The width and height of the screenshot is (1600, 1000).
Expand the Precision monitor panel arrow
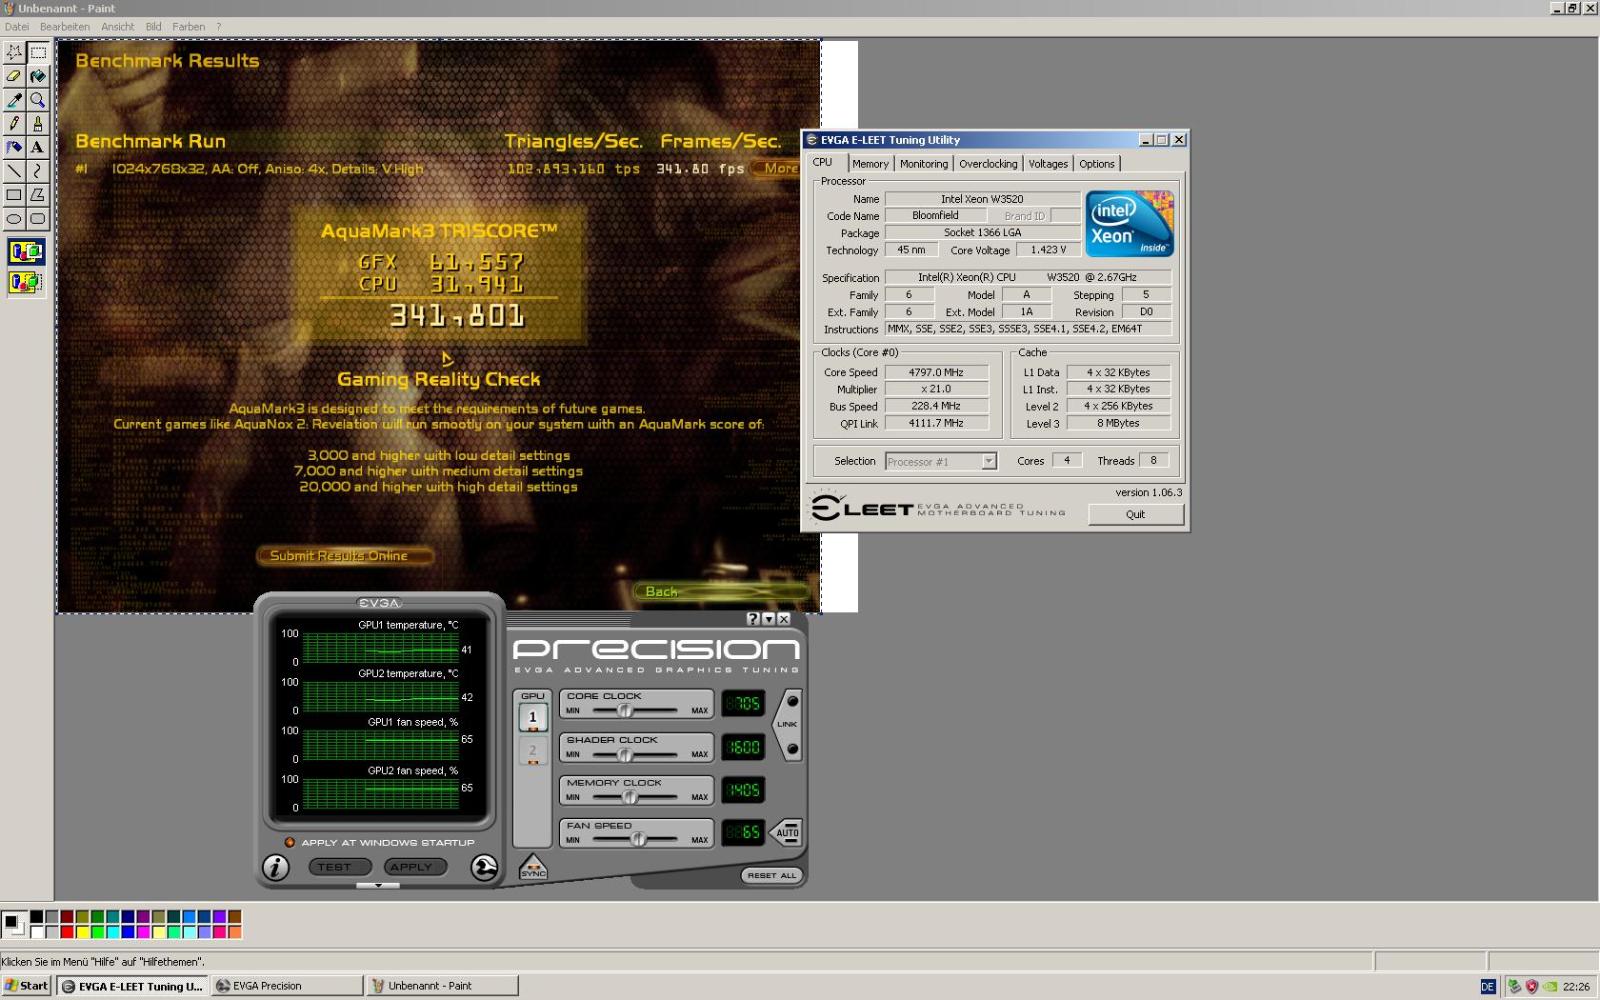point(378,885)
